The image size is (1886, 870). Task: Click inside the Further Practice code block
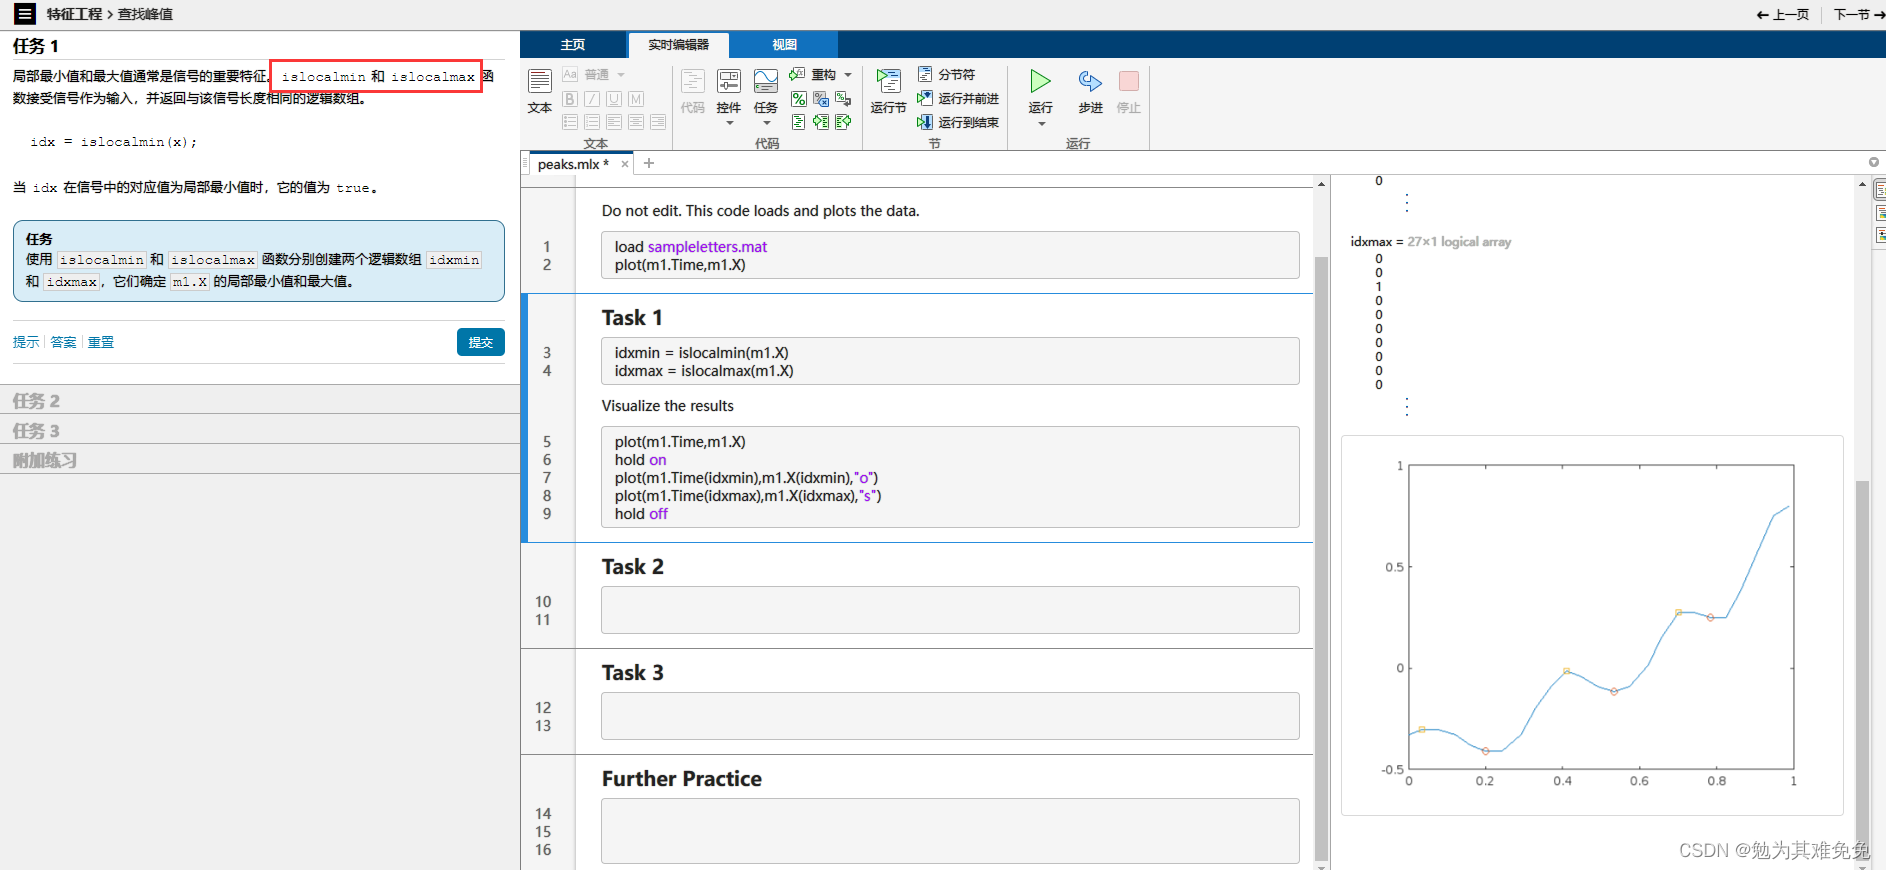(x=950, y=831)
